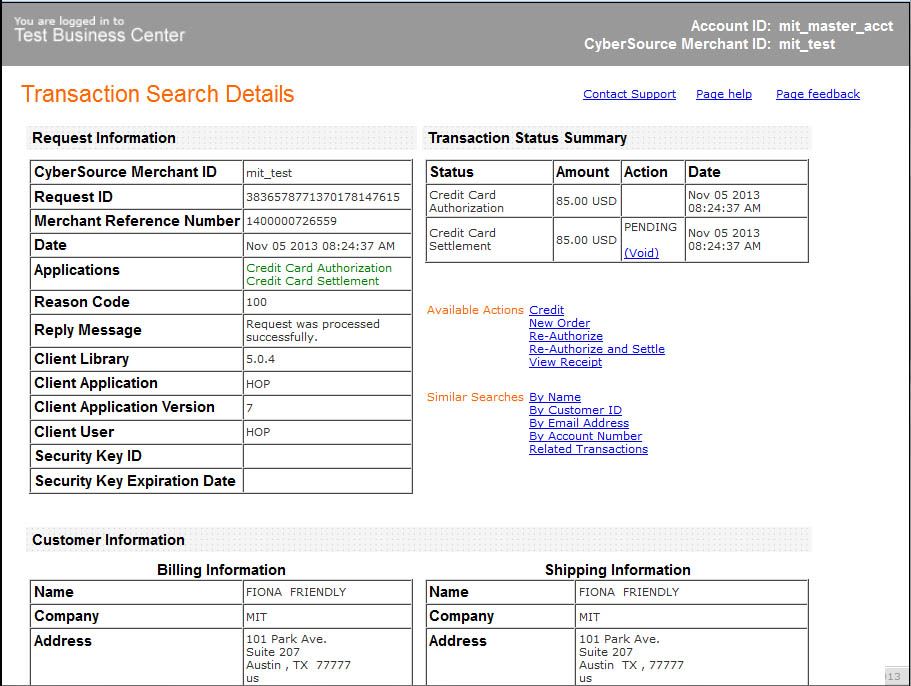The width and height of the screenshot is (911, 686).
Task: Search similar transactions By Customer ID
Action: (x=575, y=410)
